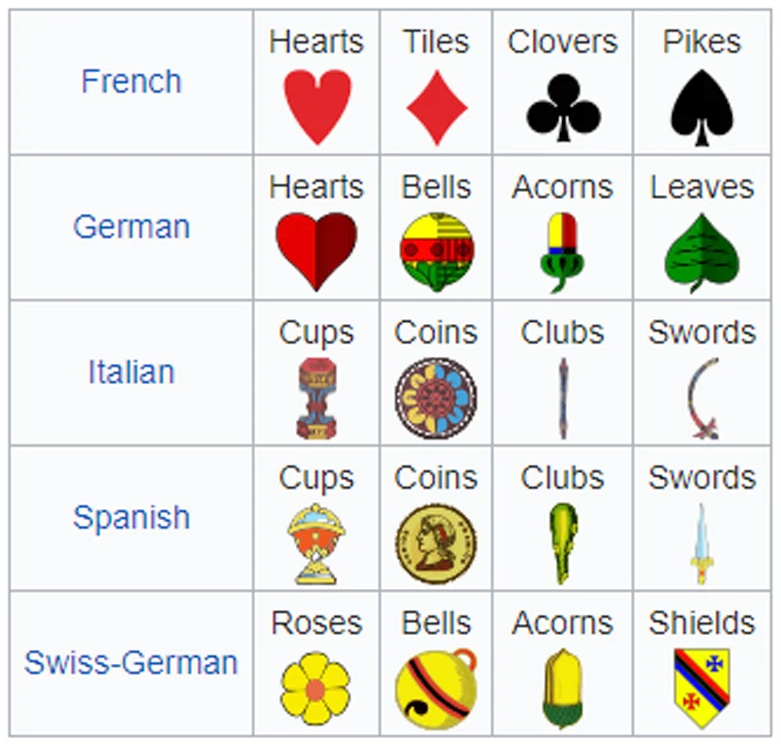Click the Spanish link
Viewport: 781px width, 749px height.
(x=131, y=517)
